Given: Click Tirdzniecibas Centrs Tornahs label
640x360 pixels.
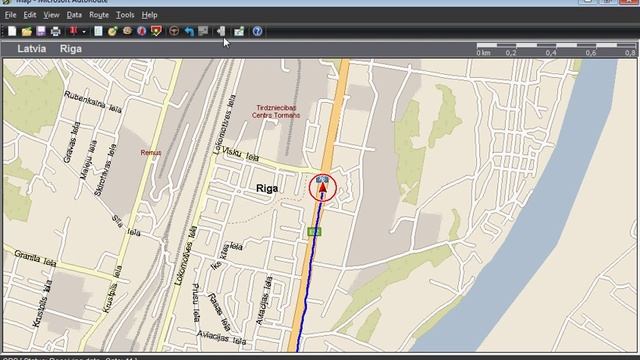Looking at the screenshot, I should 276,111.
